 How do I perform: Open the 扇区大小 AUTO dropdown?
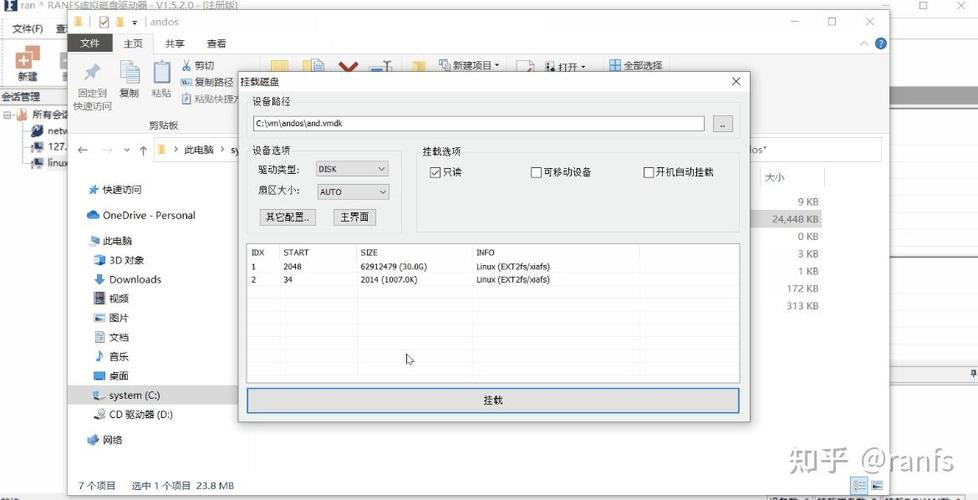coord(352,192)
